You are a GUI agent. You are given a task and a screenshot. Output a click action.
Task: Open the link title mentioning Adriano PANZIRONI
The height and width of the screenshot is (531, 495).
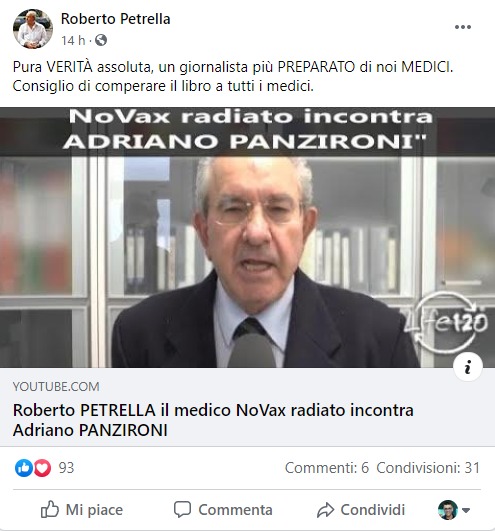[213, 420]
